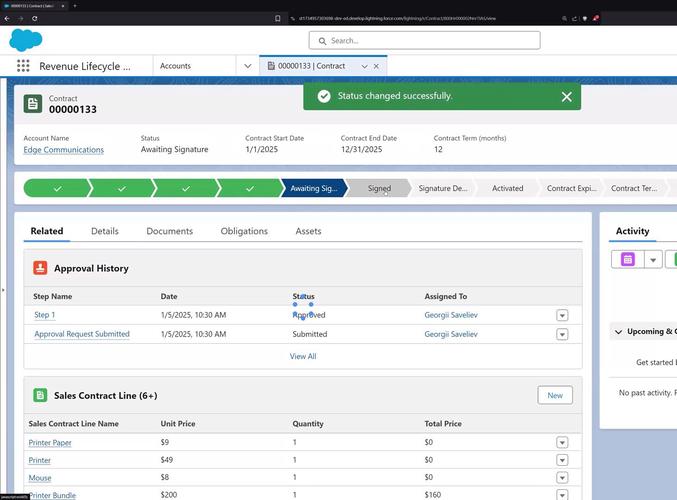Click View All in Approval History
The height and width of the screenshot is (500, 677).
tap(303, 356)
